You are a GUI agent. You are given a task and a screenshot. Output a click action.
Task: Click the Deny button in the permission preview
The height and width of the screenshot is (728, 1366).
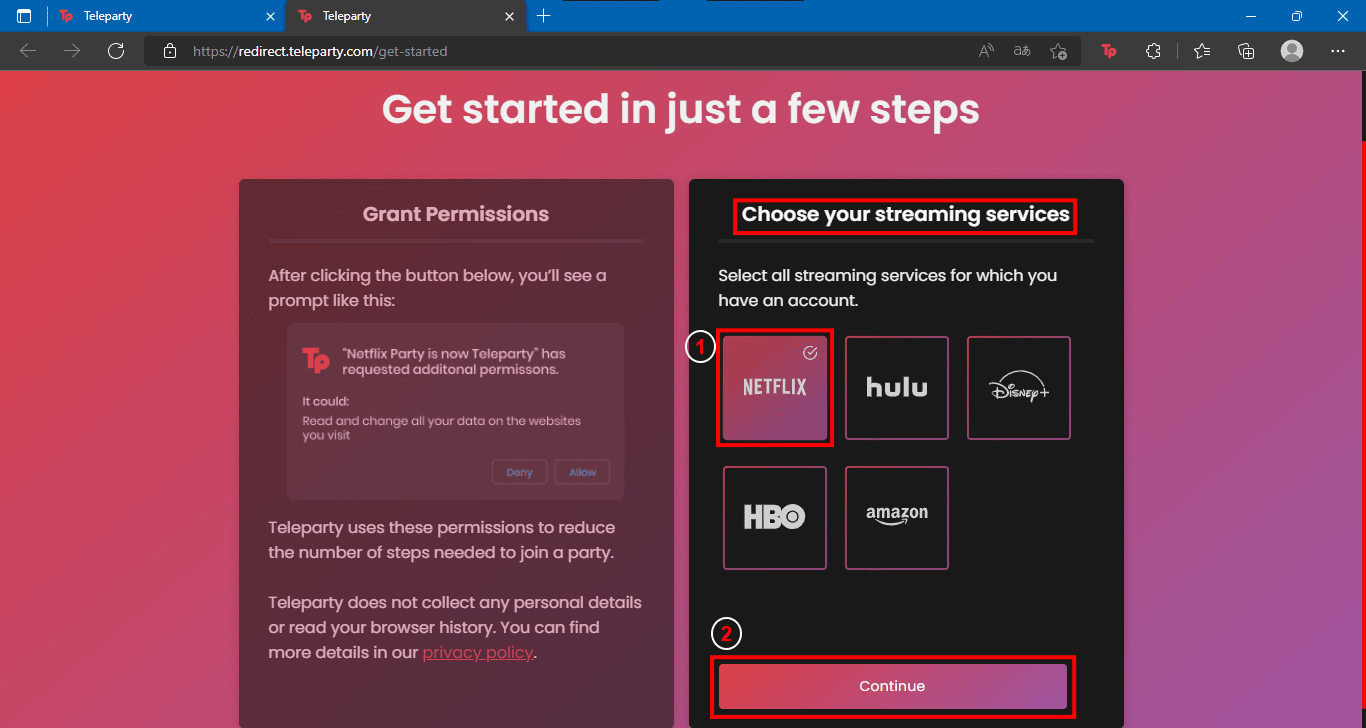click(x=520, y=472)
